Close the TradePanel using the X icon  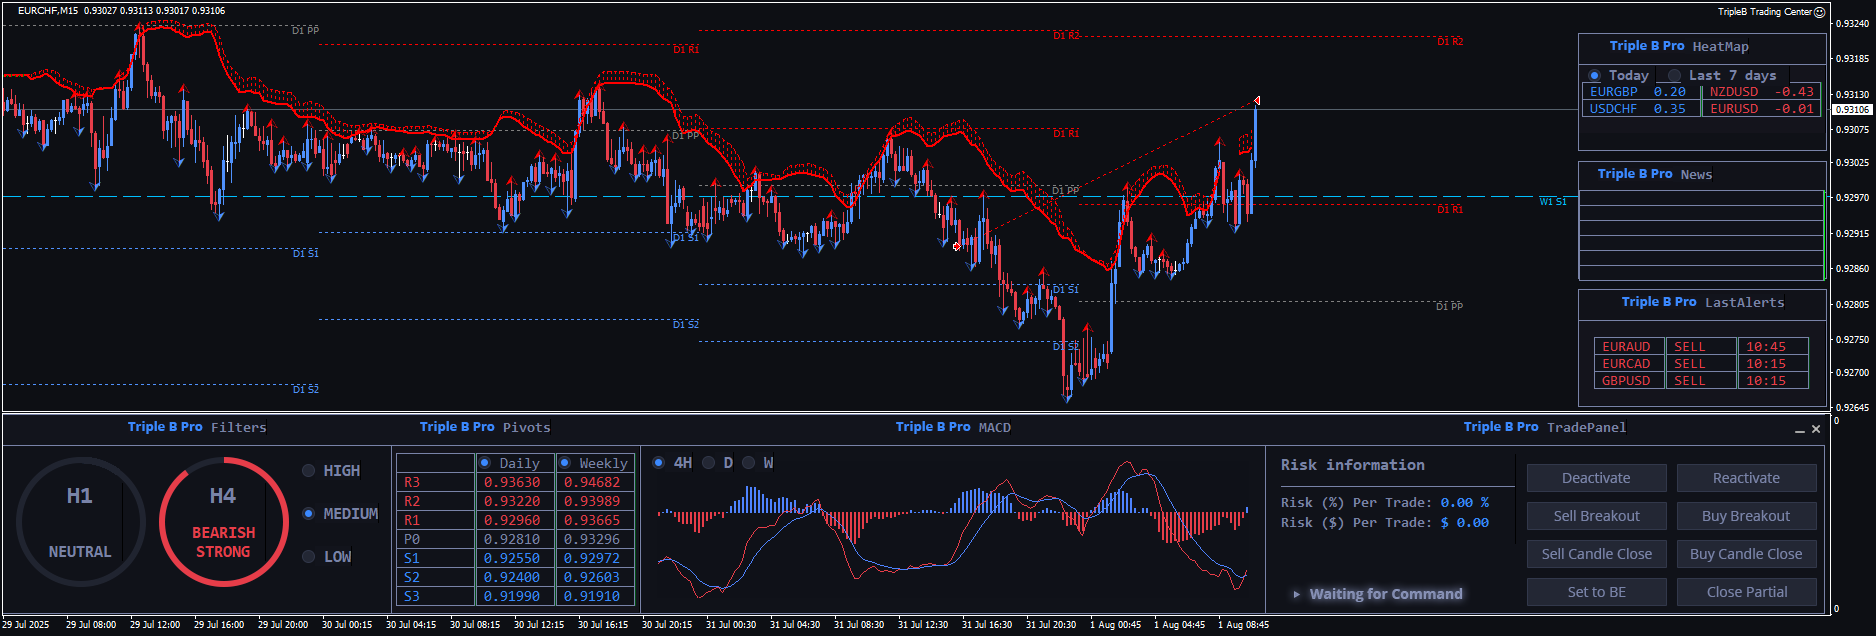click(x=1816, y=429)
